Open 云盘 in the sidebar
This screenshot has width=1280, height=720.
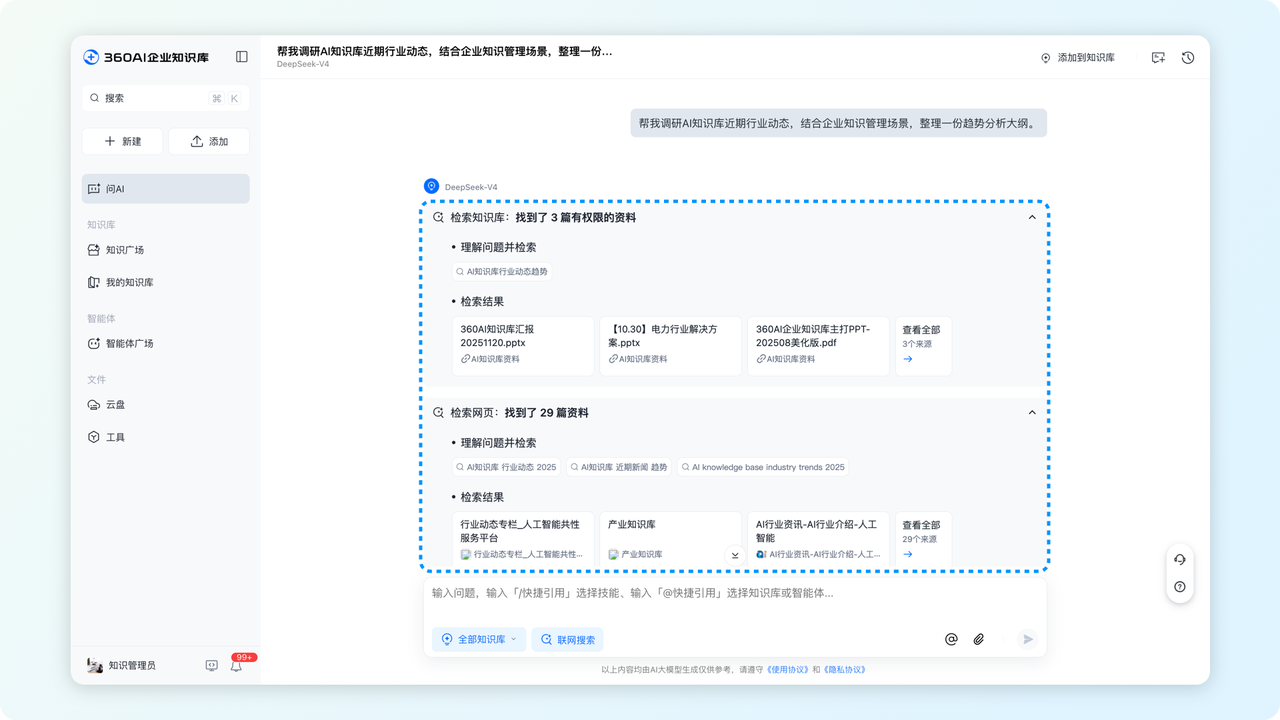[166, 405]
